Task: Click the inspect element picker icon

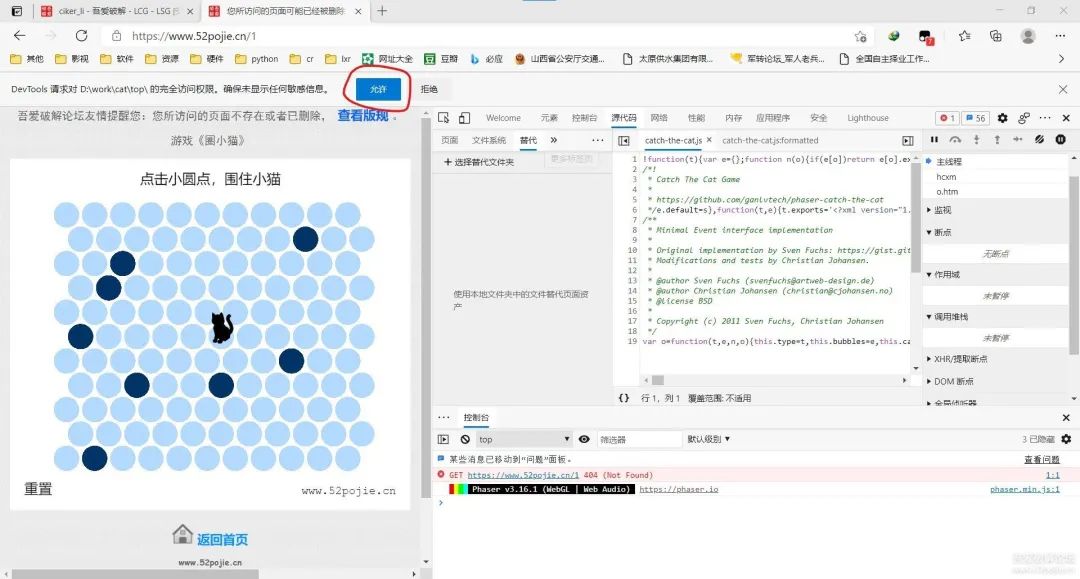Action: [444, 118]
